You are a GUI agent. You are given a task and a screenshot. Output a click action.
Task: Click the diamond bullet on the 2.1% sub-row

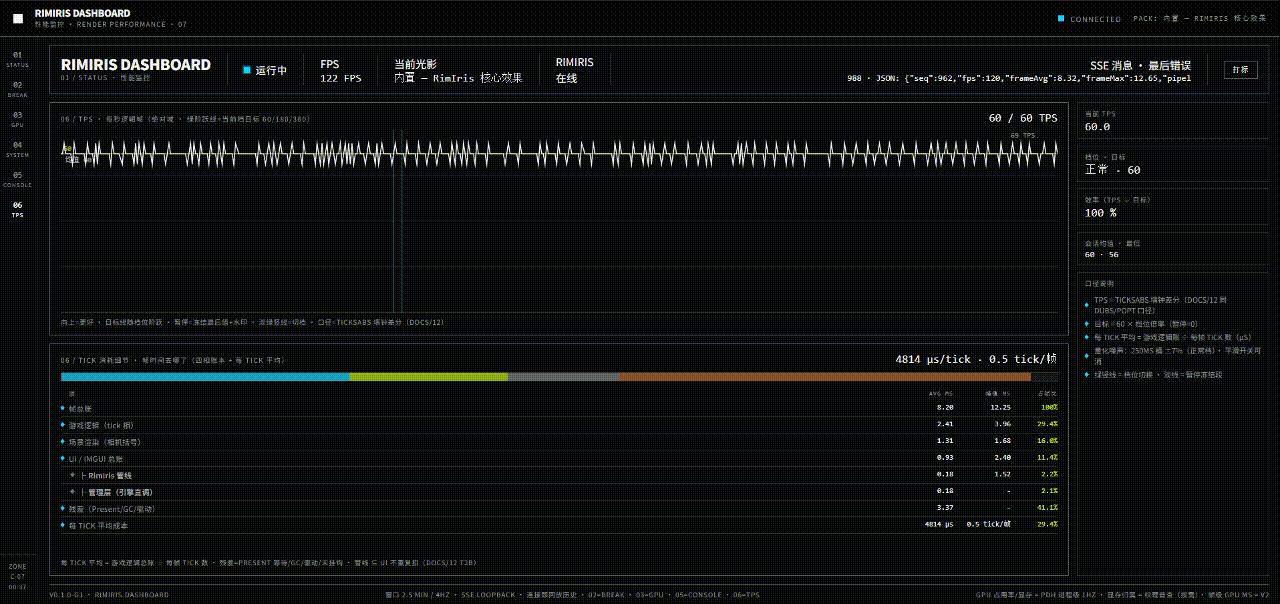click(72, 492)
